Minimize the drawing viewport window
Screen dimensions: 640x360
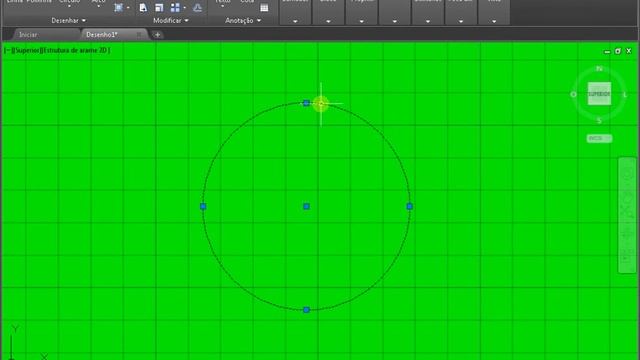click(x=607, y=51)
